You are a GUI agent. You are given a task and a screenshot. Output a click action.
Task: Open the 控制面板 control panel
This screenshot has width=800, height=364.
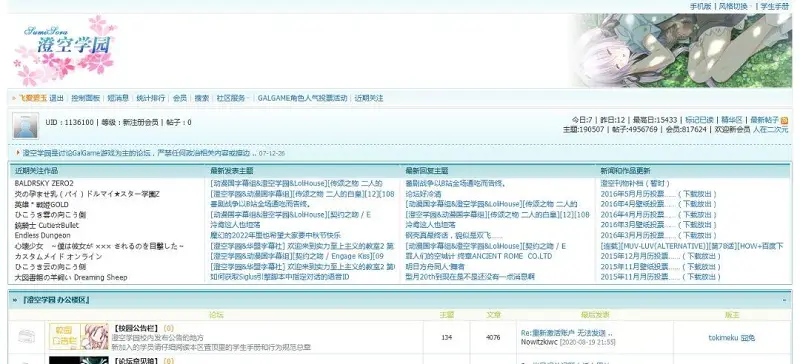pyautogui.click(x=86, y=98)
